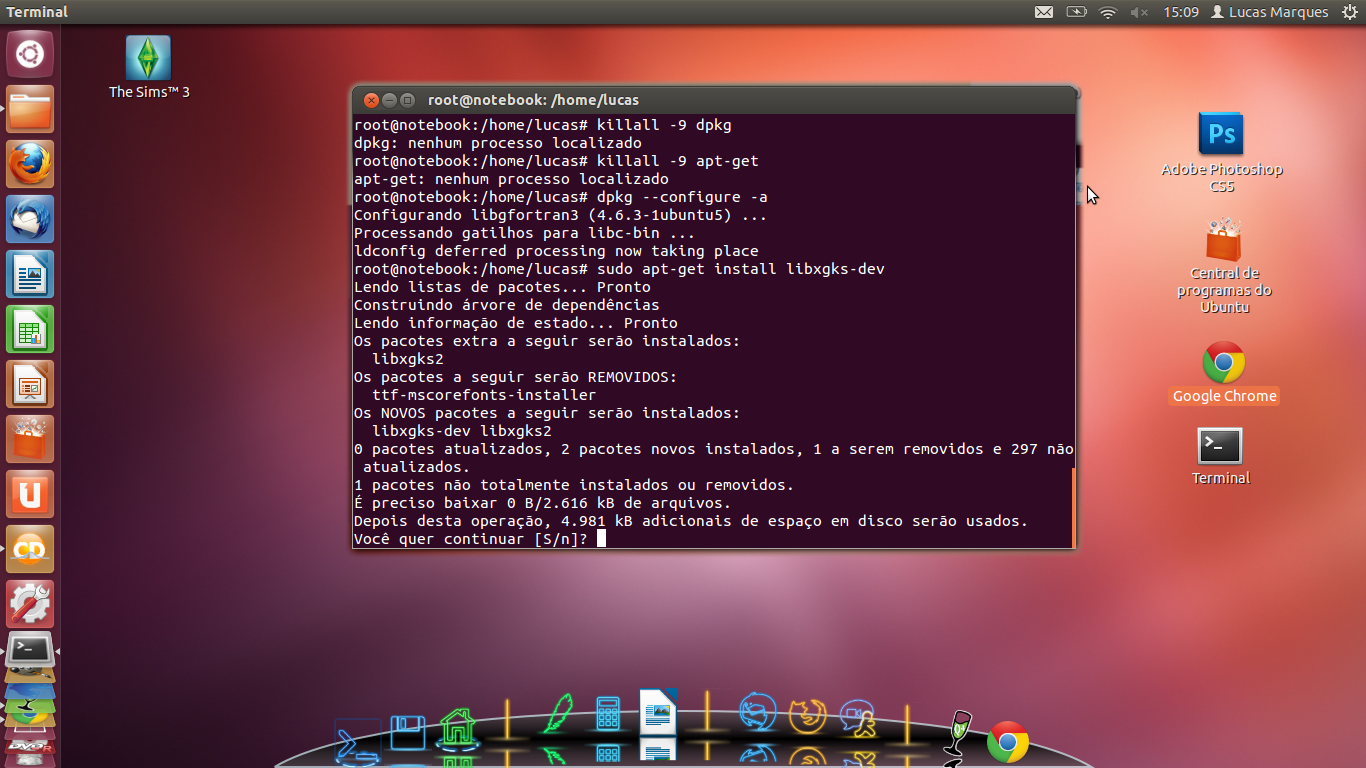Open the messaging envelope indicator menu
This screenshot has width=1366, height=768.
click(1044, 12)
